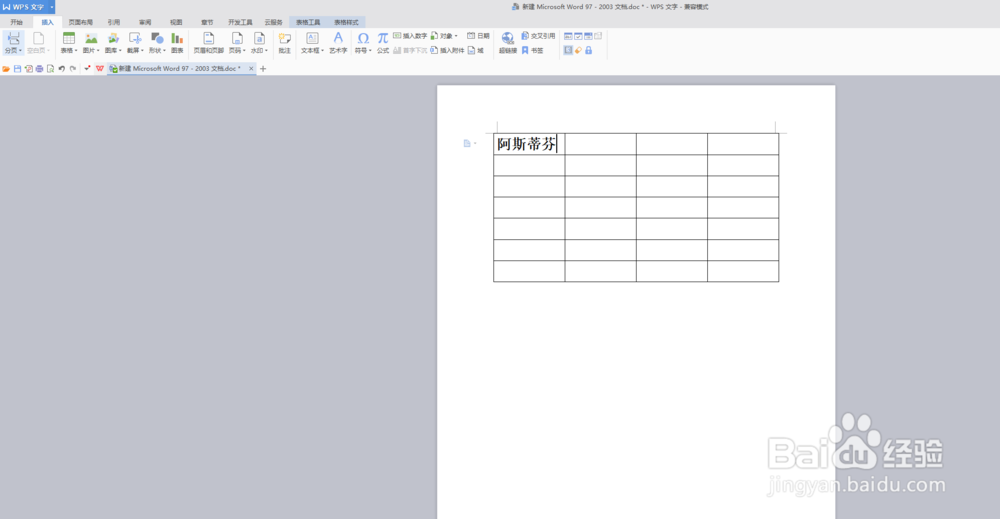The image size is (1000, 519).
Task: Expand the WPS 文字 application menu arrow
Action: coord(52,7)
